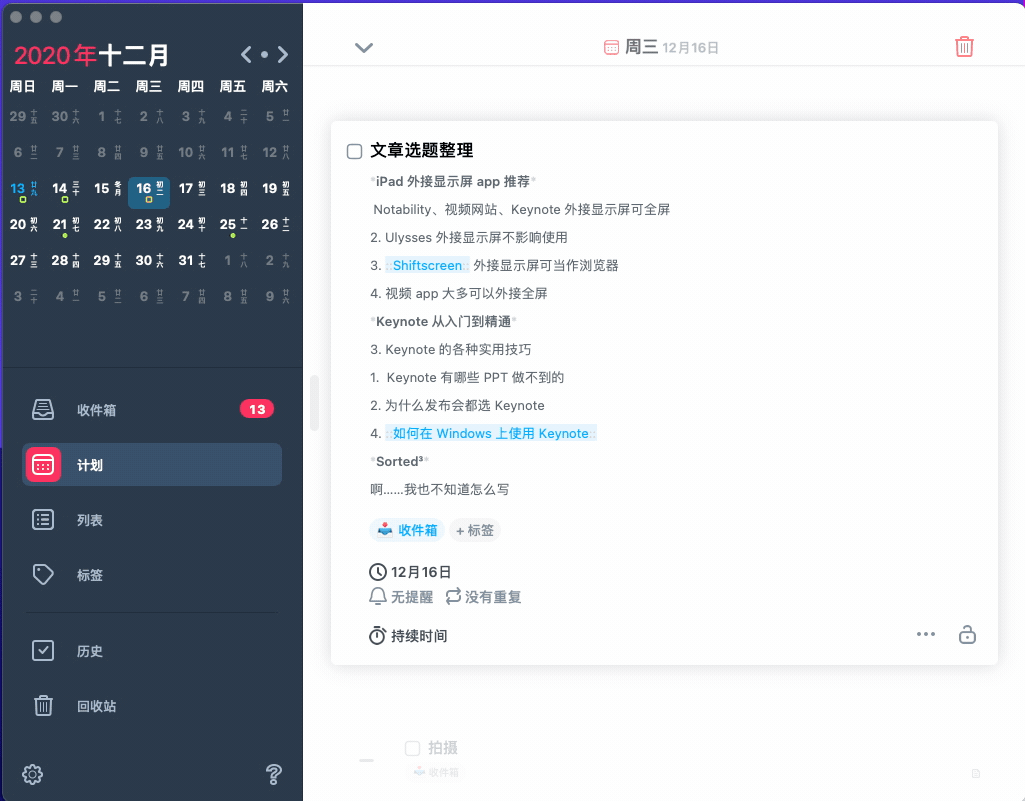
Task: Click the task title 文章选题整理
Action: point(422,150)
